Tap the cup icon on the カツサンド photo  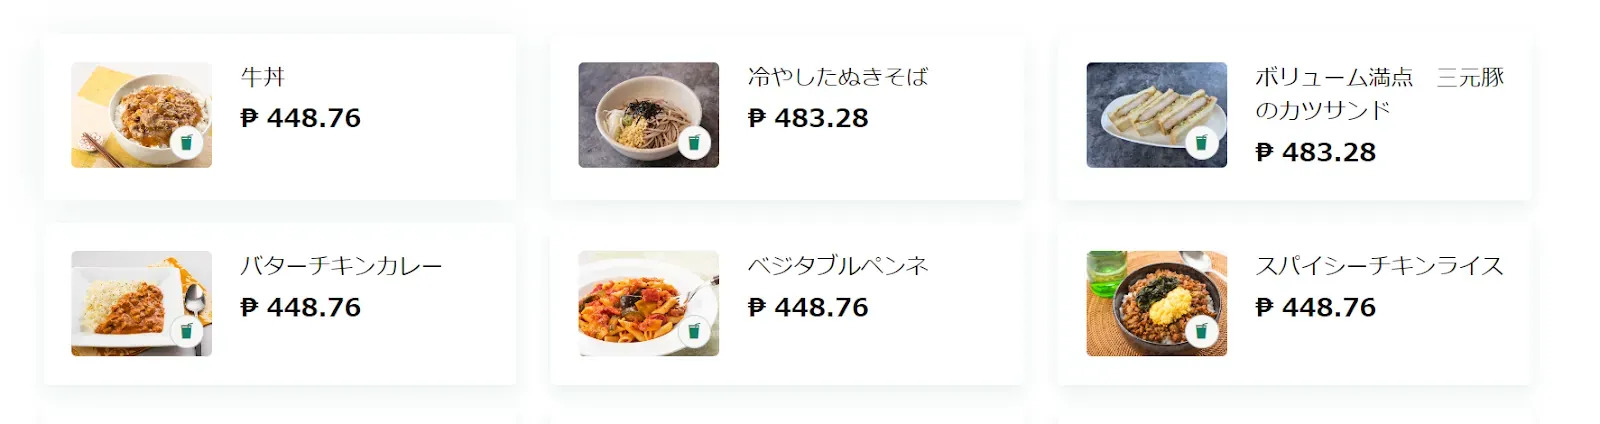1202,143
